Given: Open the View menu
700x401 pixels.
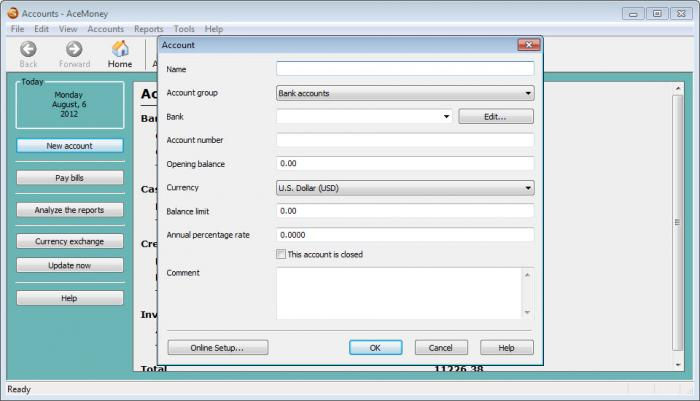Looking at the screenshot, I should [x=68, y=29].
